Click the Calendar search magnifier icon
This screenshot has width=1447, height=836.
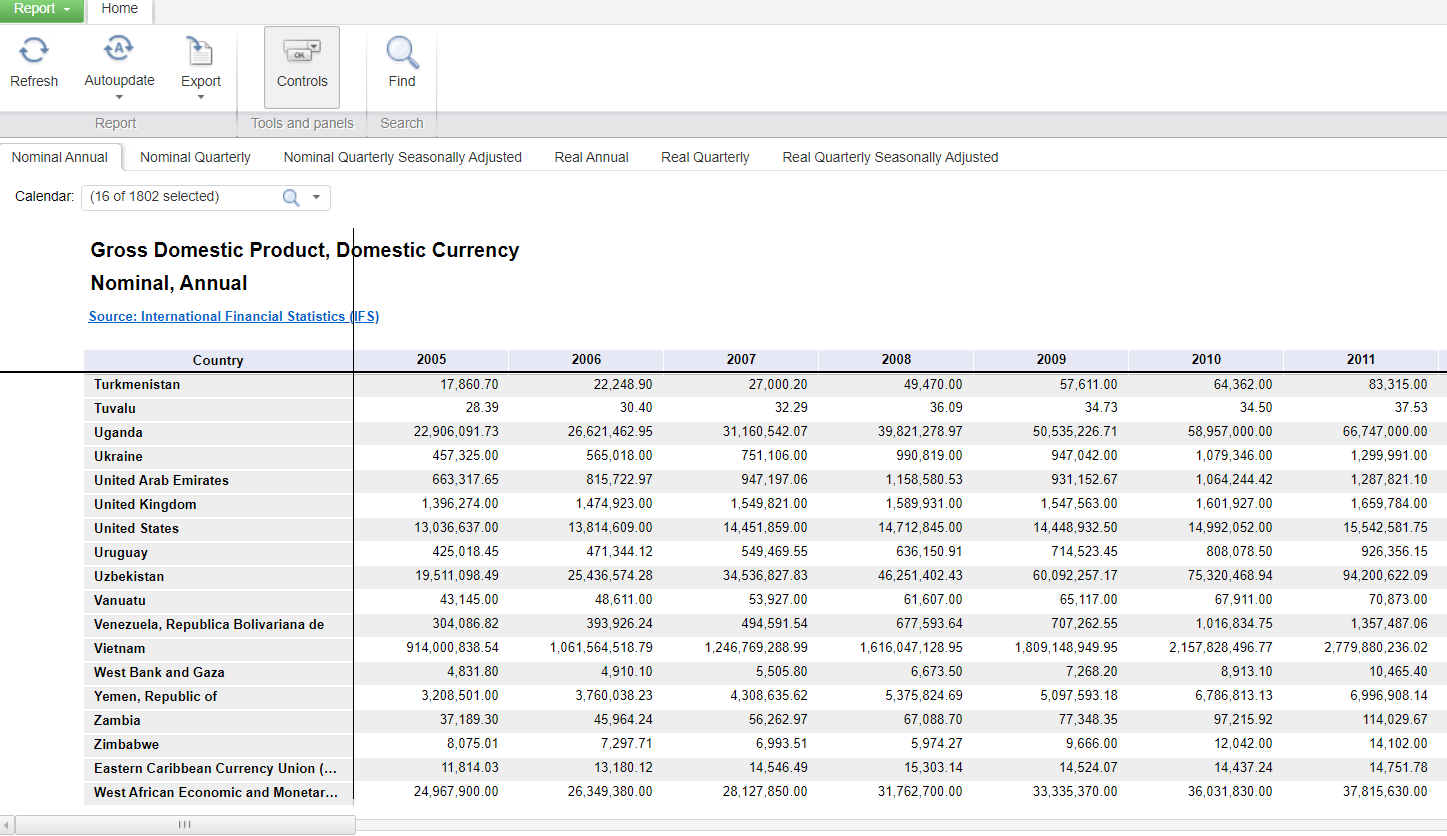pyautogui.click(x=291, y=197)
